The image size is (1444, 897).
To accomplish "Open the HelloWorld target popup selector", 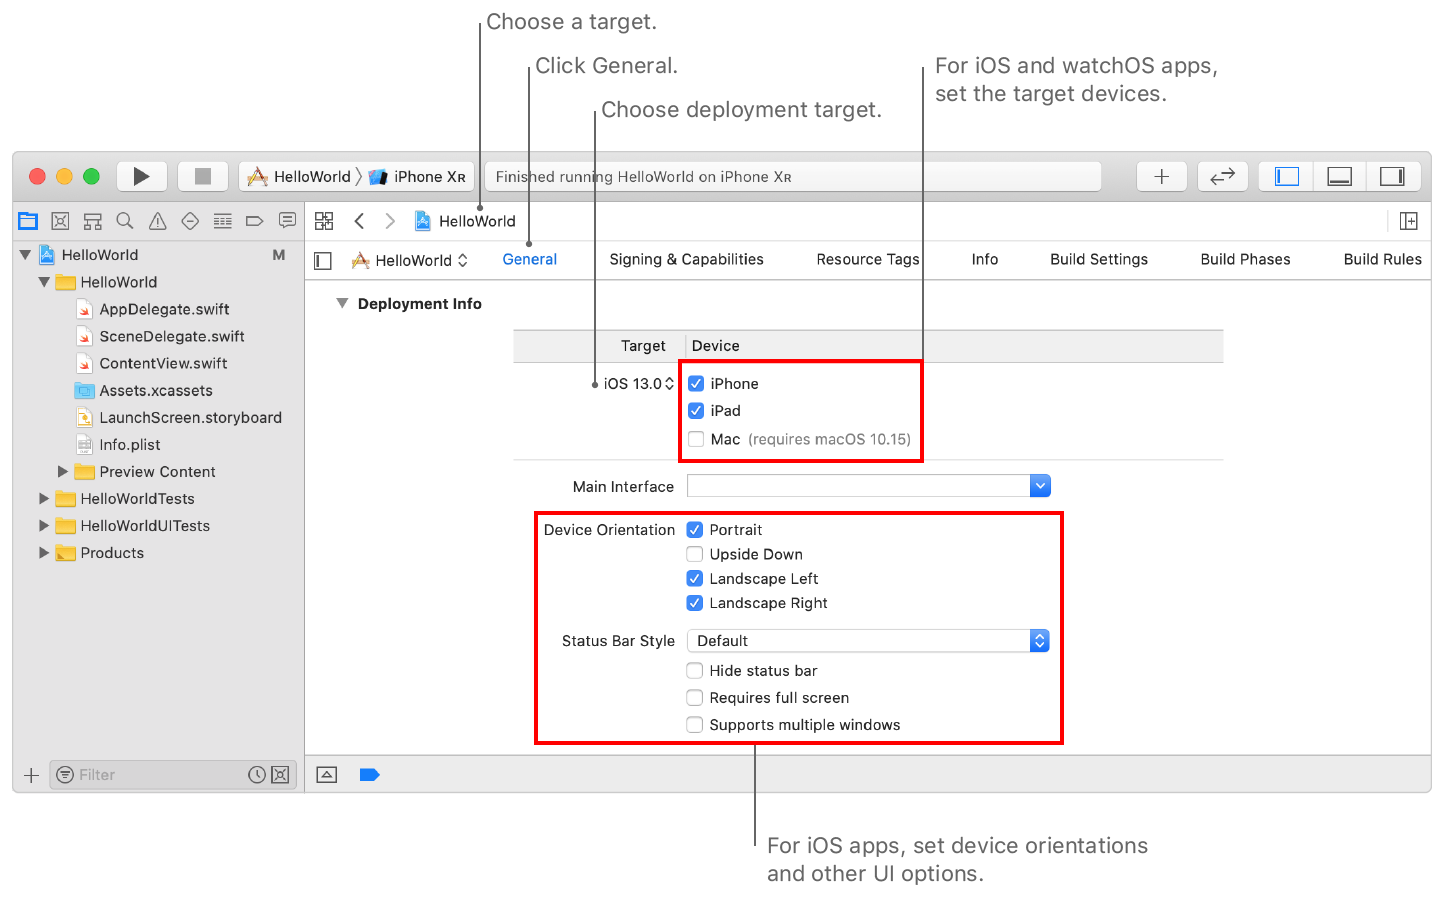I will click(x=410, y=261).
